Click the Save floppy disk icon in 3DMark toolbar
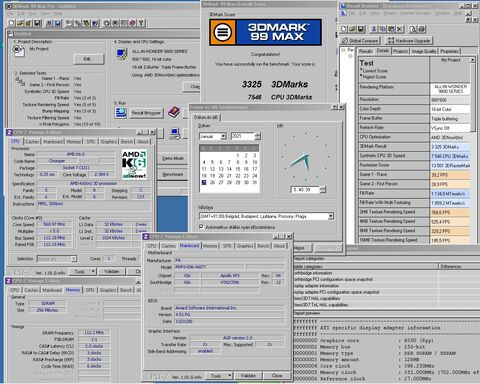The image size is (480, 384). pos(38,23)
